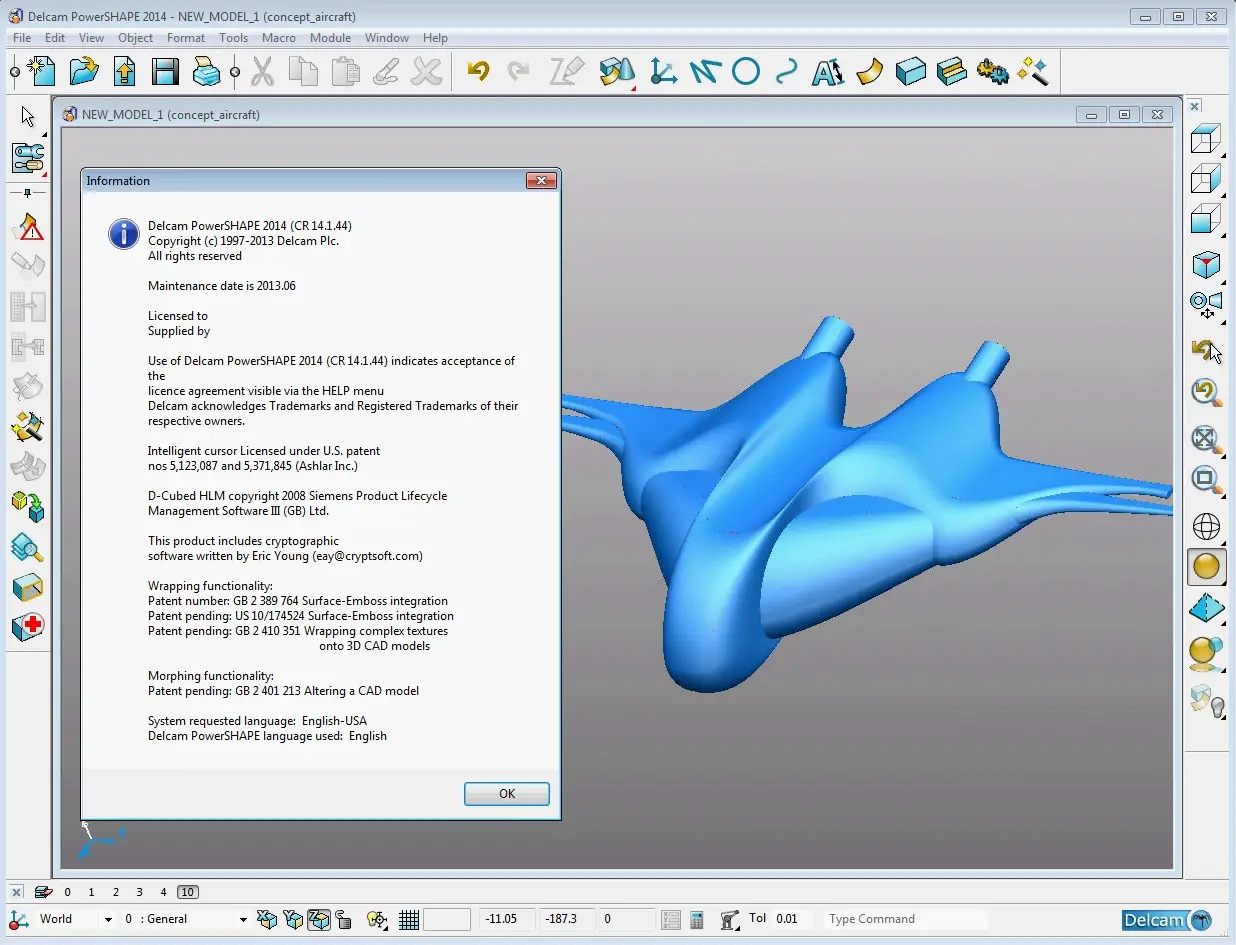Click the Delcam logo button

(1166, 920)
